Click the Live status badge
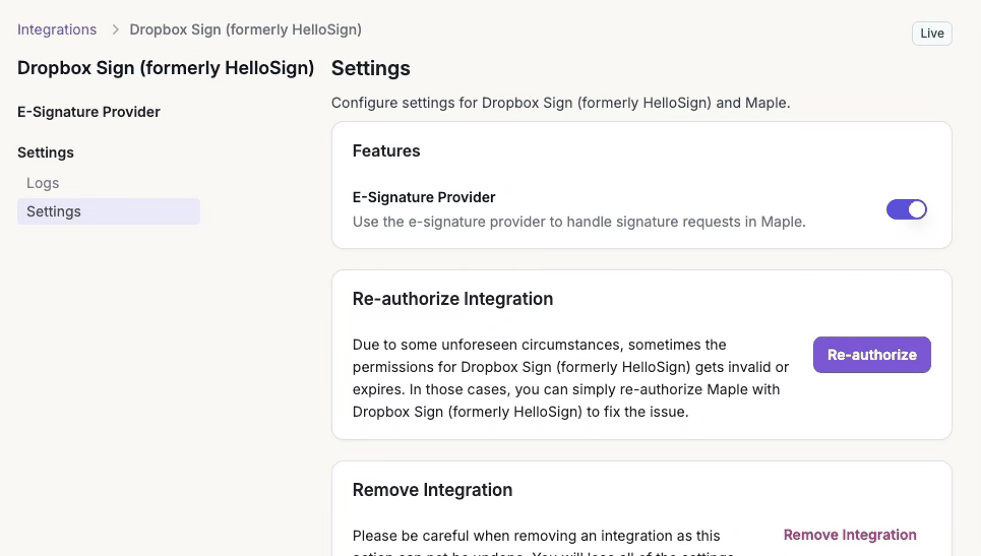This screenshot has width=981, height=556. click(931, 33)
